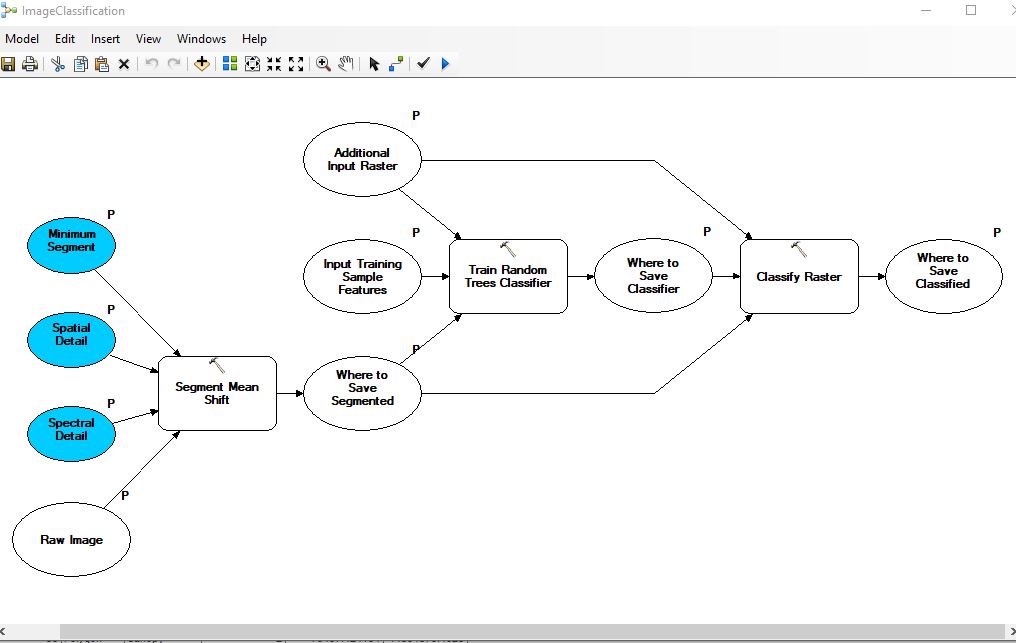1016x643 pixels.
Task: Open the Edit menu
Action: pyautogui.click(x=65, y=39)
